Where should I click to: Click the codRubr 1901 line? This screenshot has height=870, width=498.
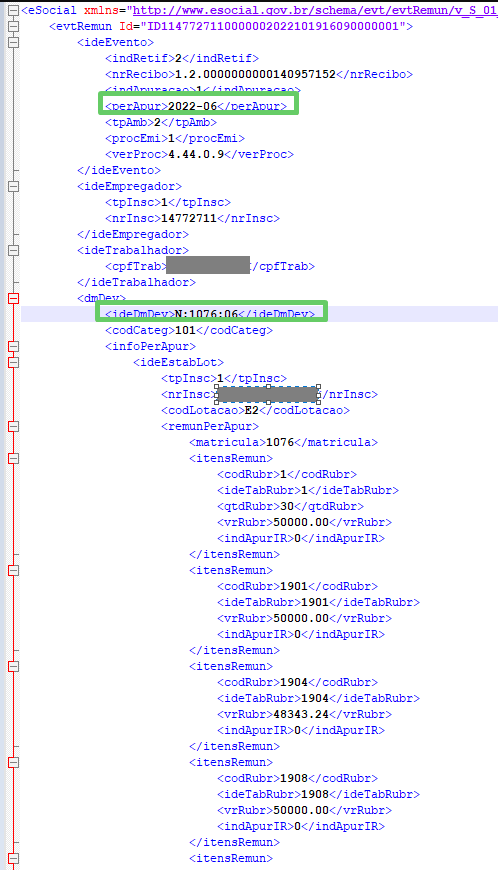point(297,586)
